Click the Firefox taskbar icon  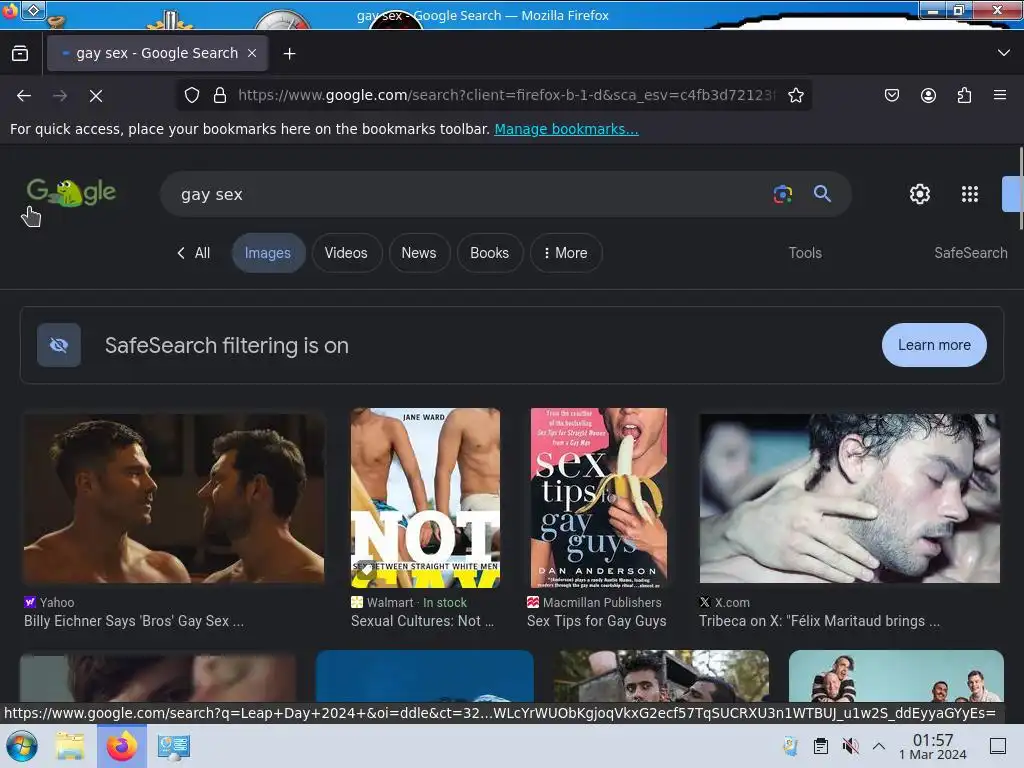coord(121,746)
